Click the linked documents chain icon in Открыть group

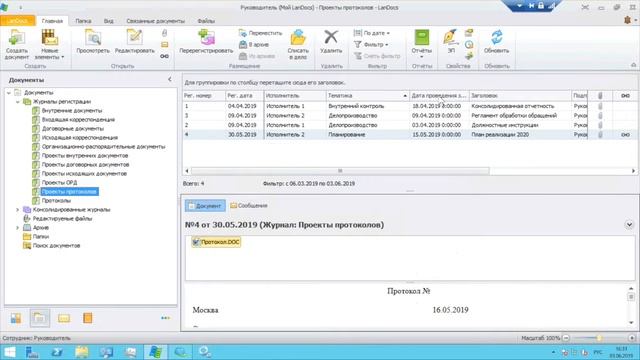click(x=164, y=56)
